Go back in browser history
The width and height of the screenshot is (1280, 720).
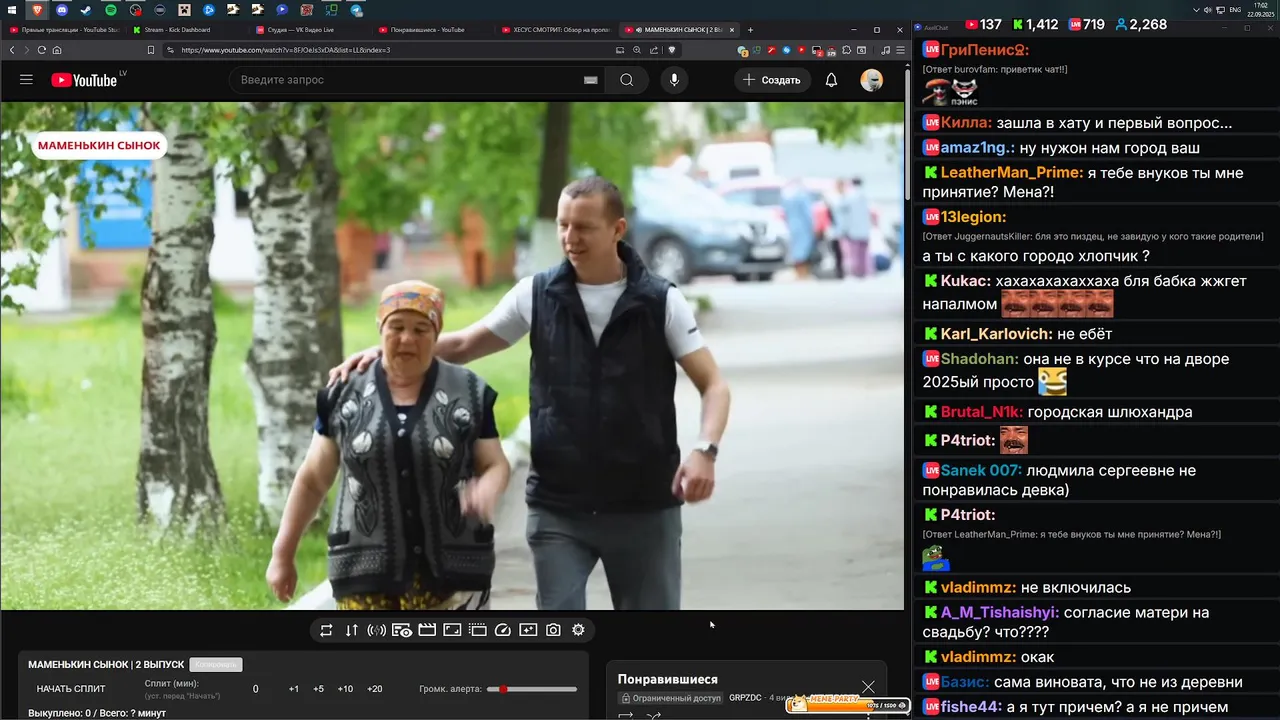(12, 50)
